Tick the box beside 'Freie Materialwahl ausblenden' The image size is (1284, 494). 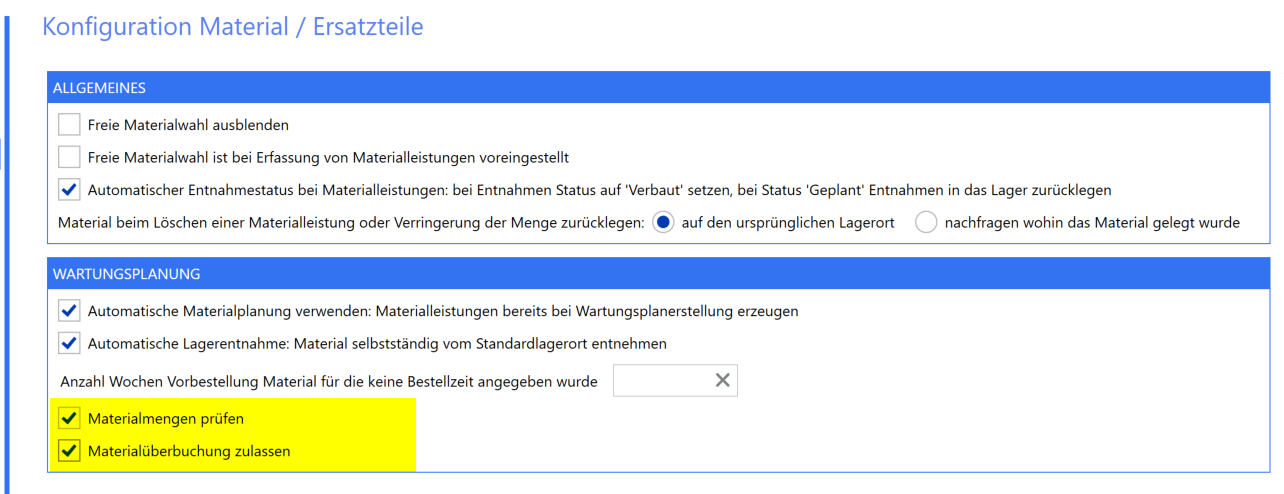[x=69, y=125]
